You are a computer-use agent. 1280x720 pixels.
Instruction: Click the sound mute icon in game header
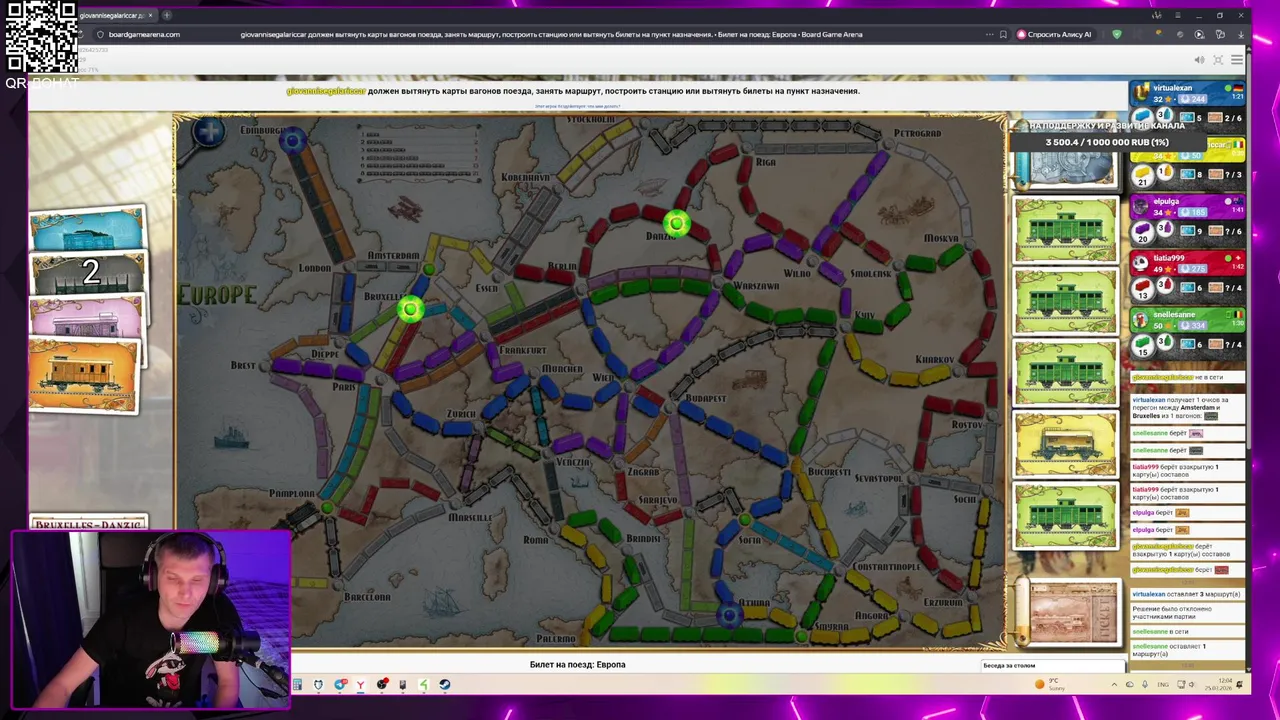coord(1199,60)
